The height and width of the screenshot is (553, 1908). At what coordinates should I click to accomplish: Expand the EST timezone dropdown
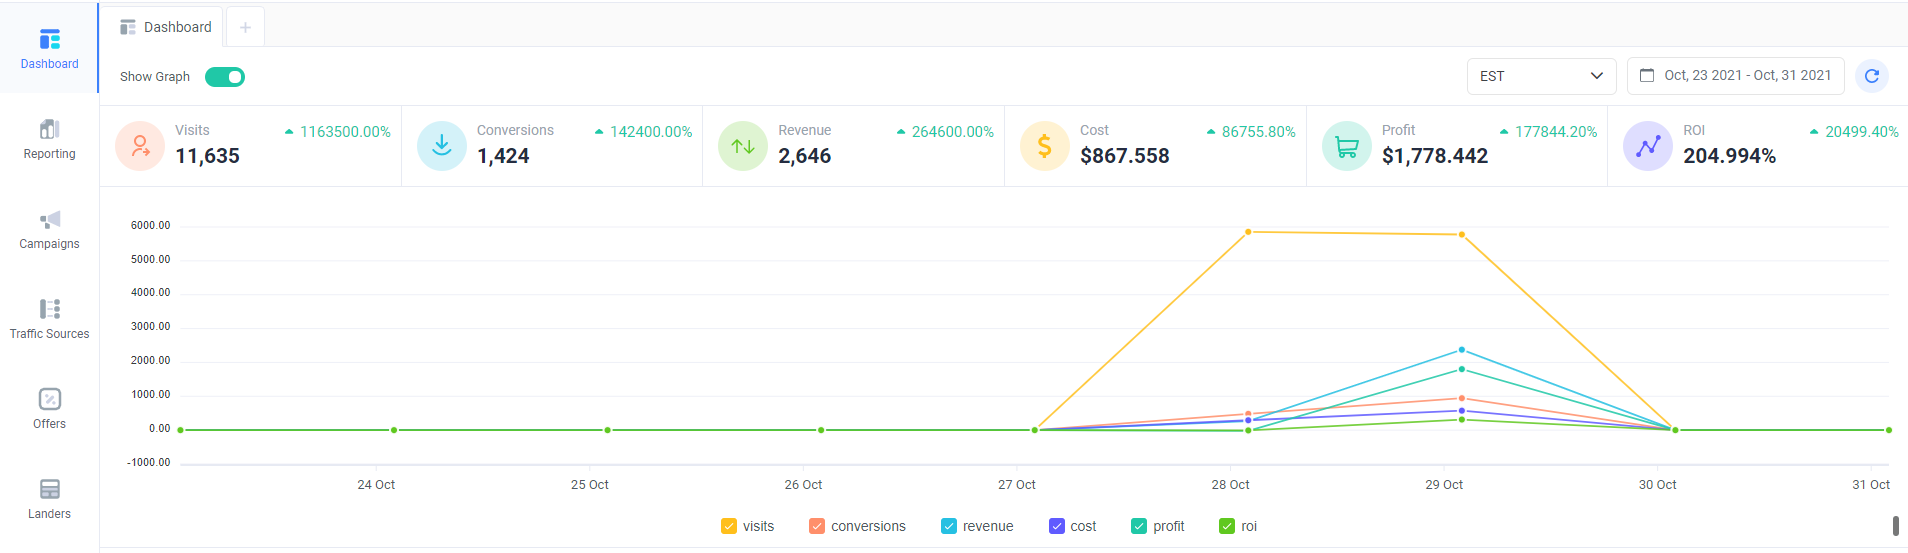pyautogui.click(x=1541, y=76)
